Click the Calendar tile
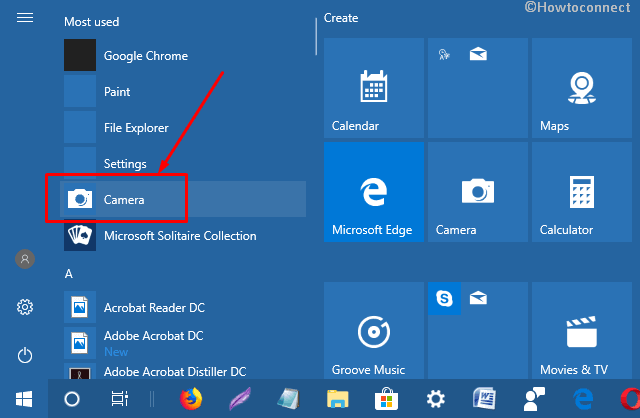The image size is (640, 418). tap(372, 88)
